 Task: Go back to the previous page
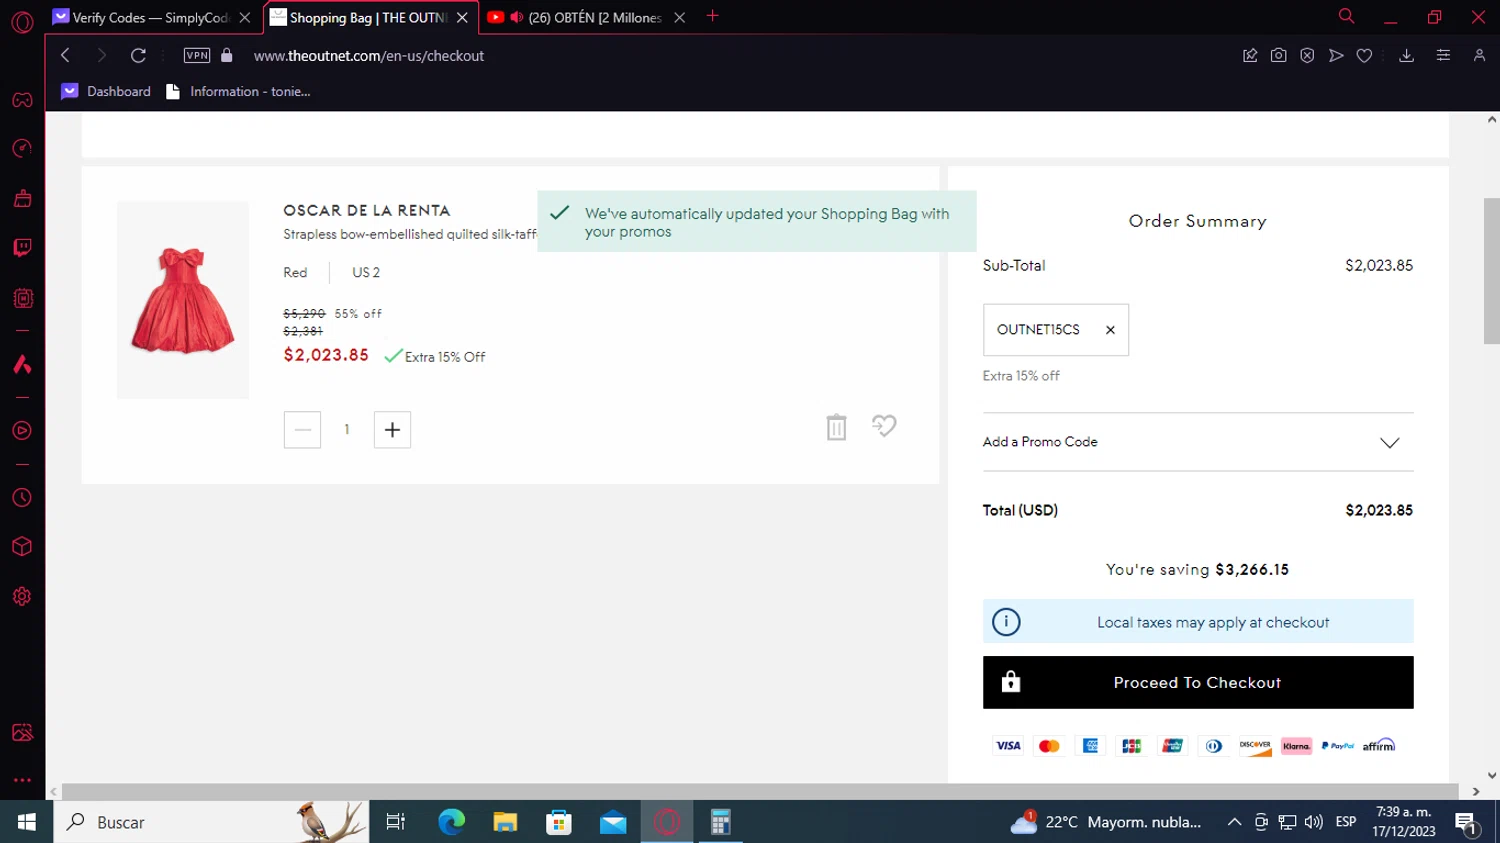(x=66, y=56)
